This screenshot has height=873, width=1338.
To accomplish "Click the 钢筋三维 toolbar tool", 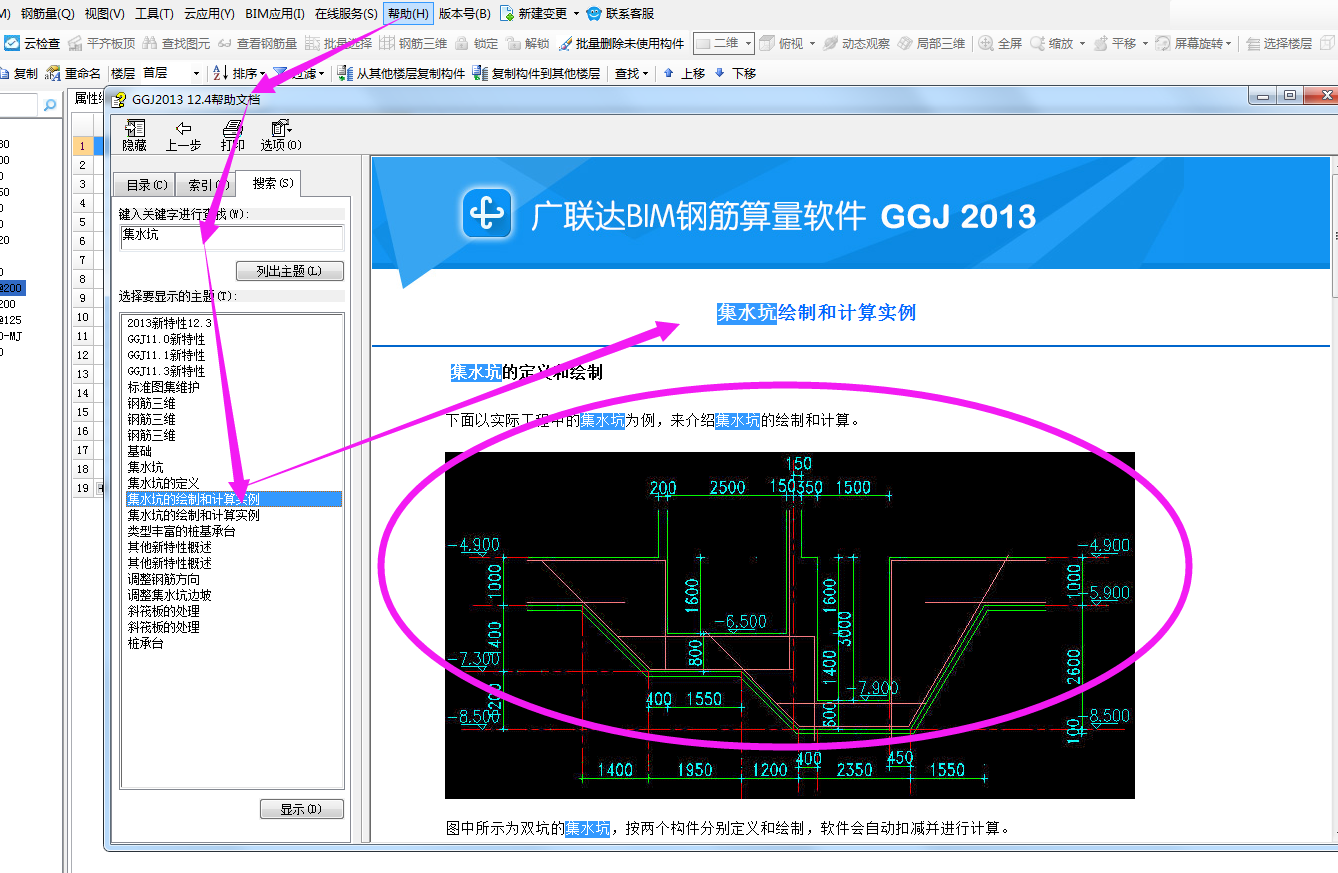I will [x=413, y=44].
